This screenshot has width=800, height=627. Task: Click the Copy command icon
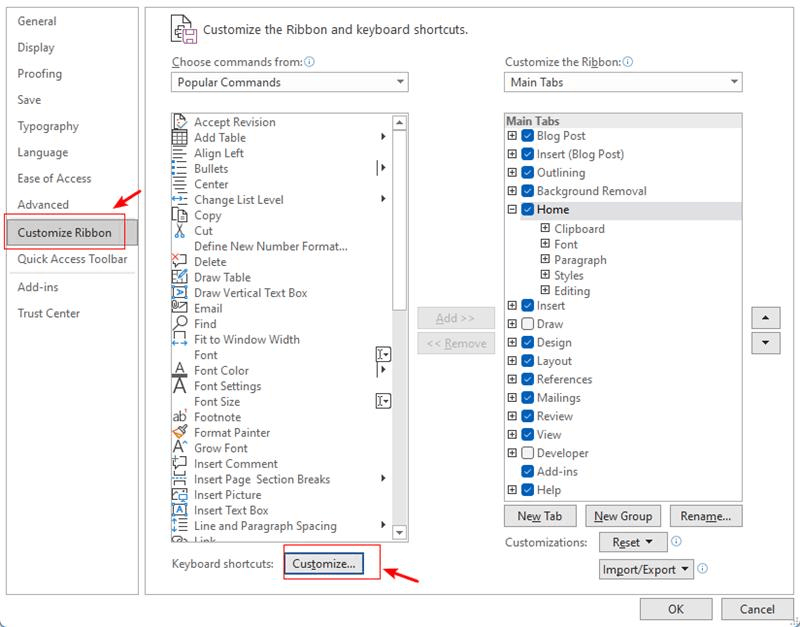pos(180,215)
